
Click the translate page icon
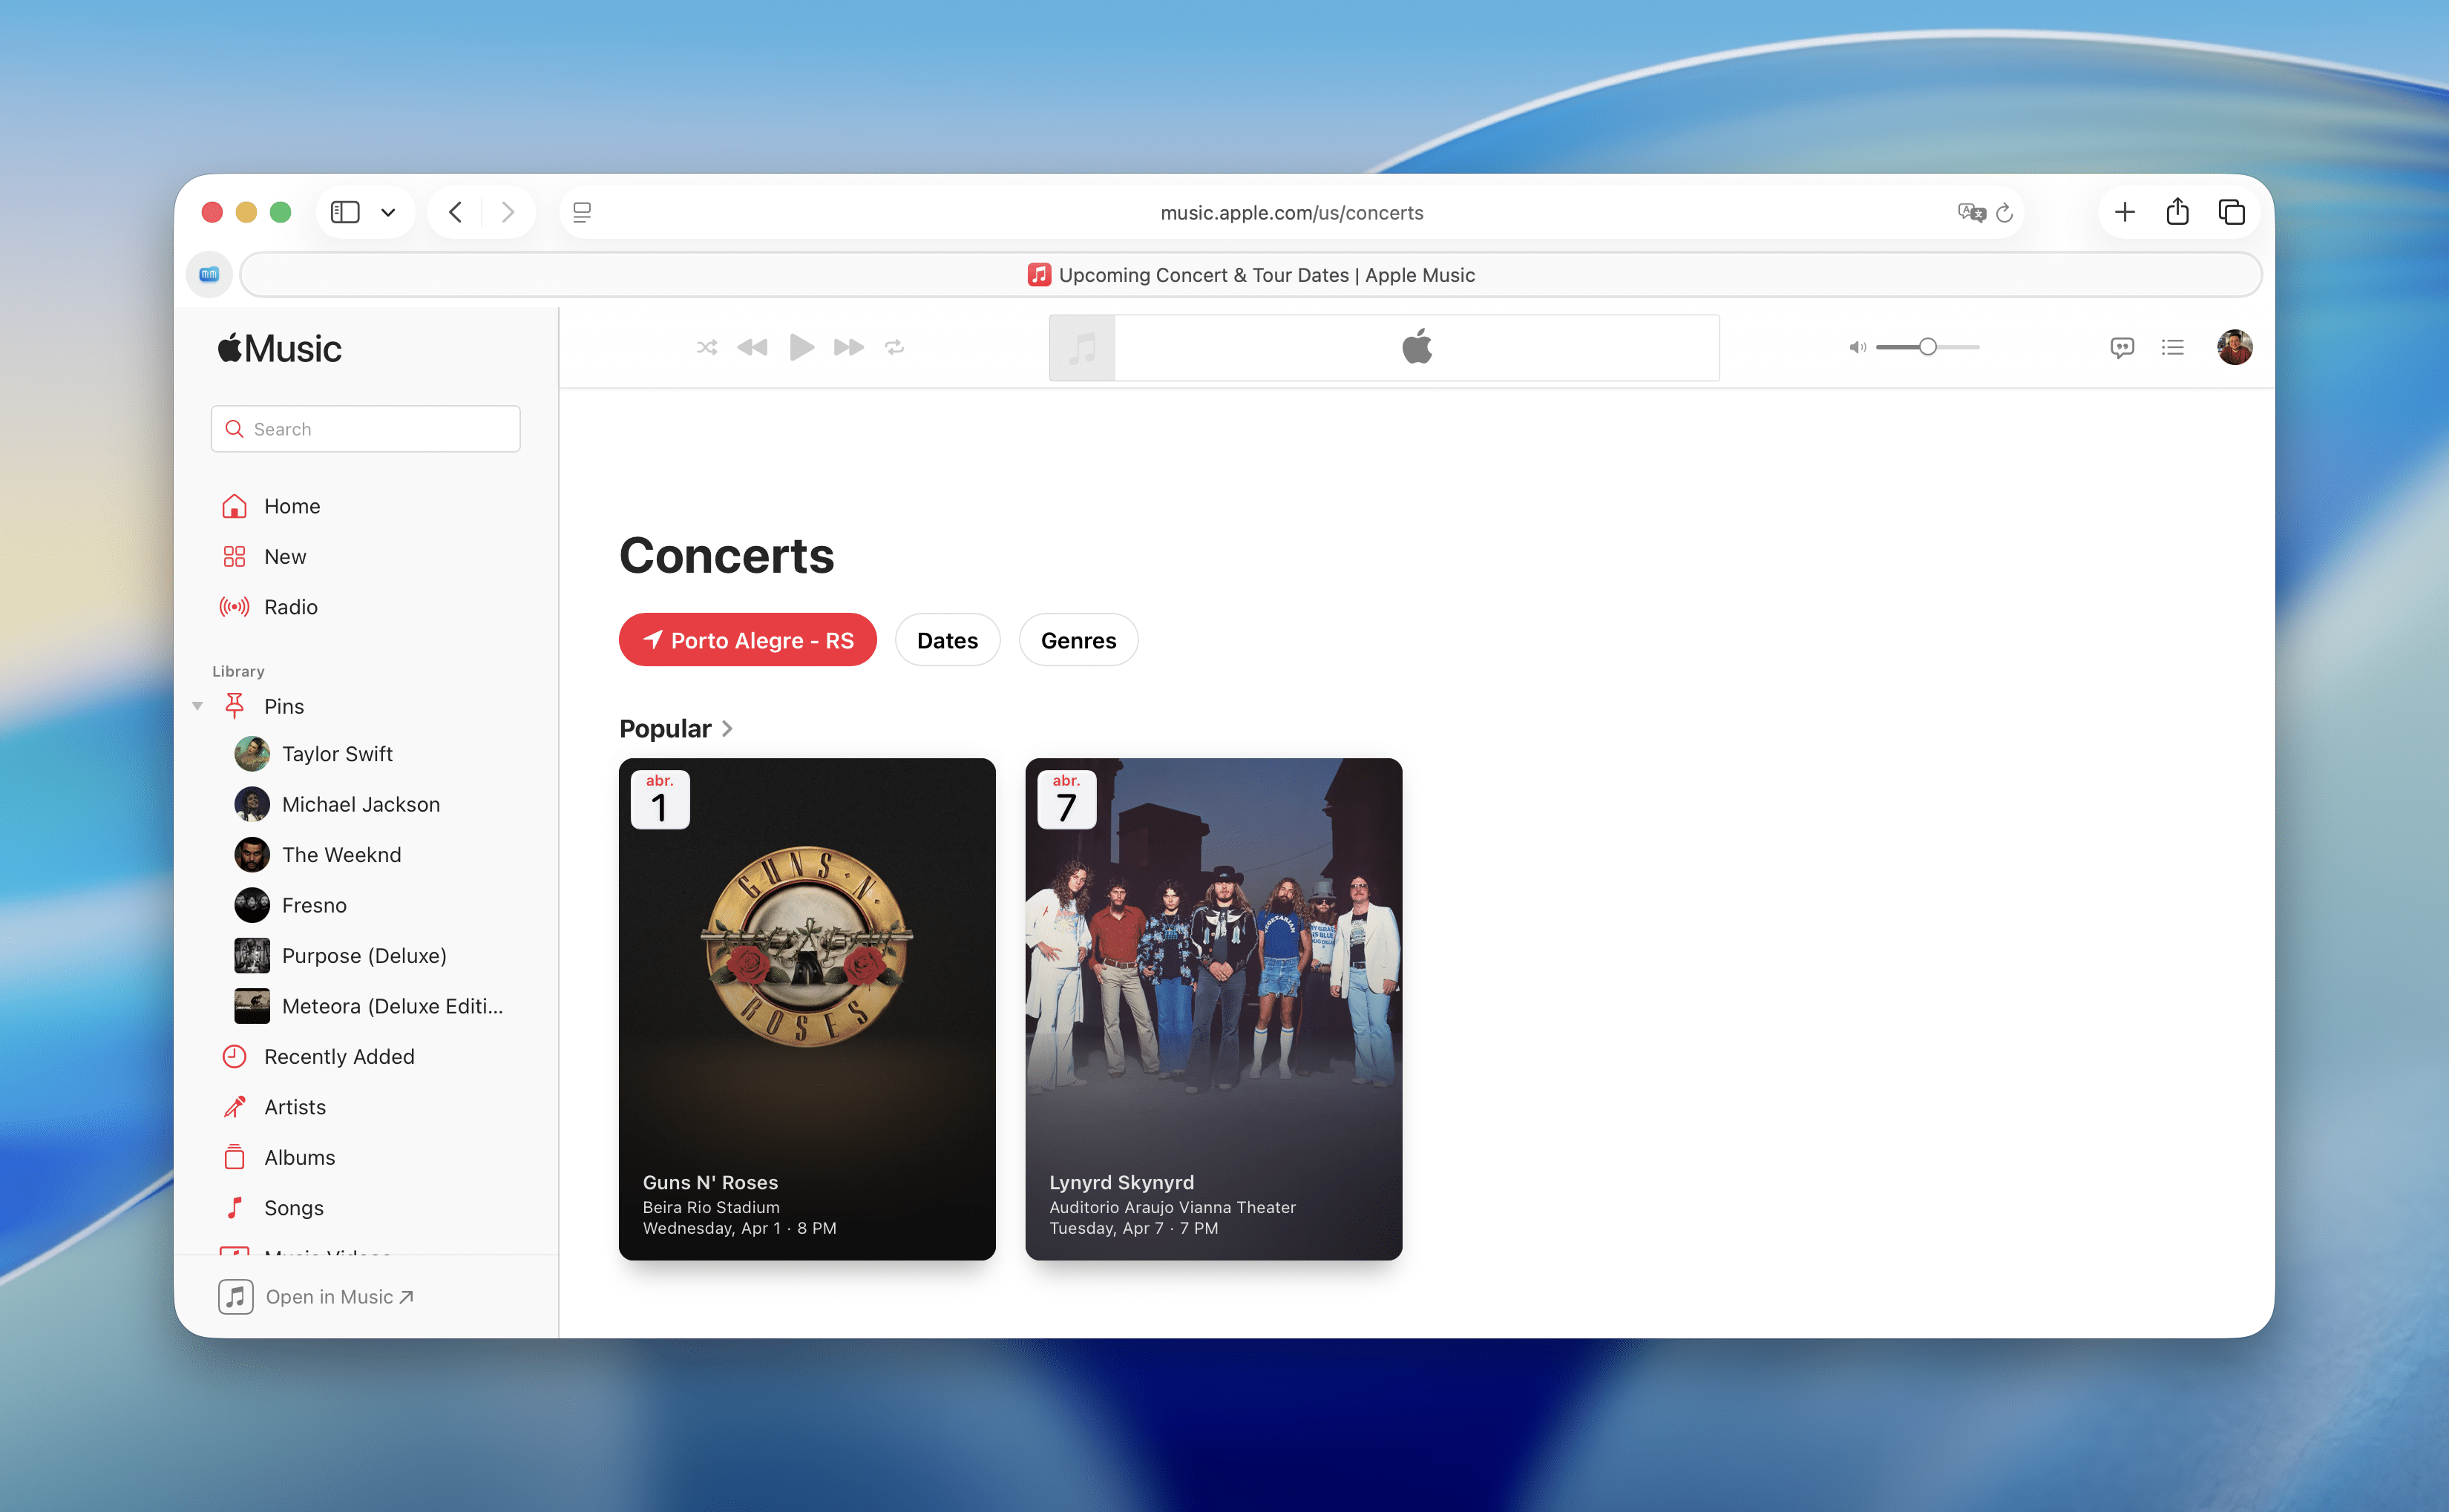(1970, 212)
